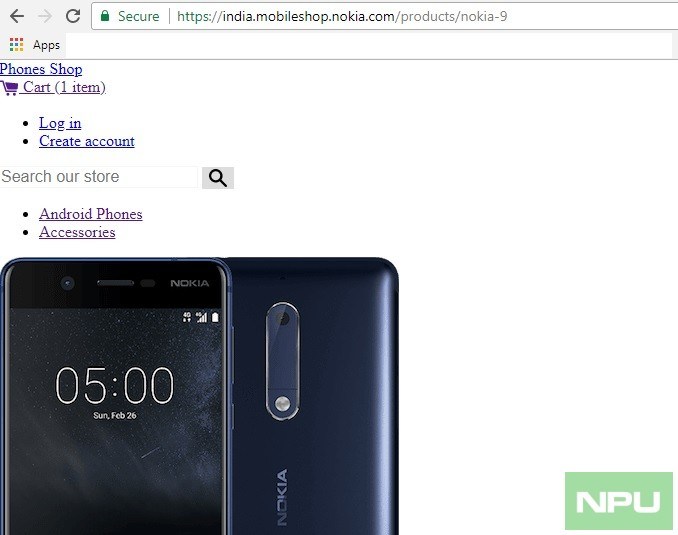Click the Apps bookmark label
678x535 pixels.
point(46,45)
